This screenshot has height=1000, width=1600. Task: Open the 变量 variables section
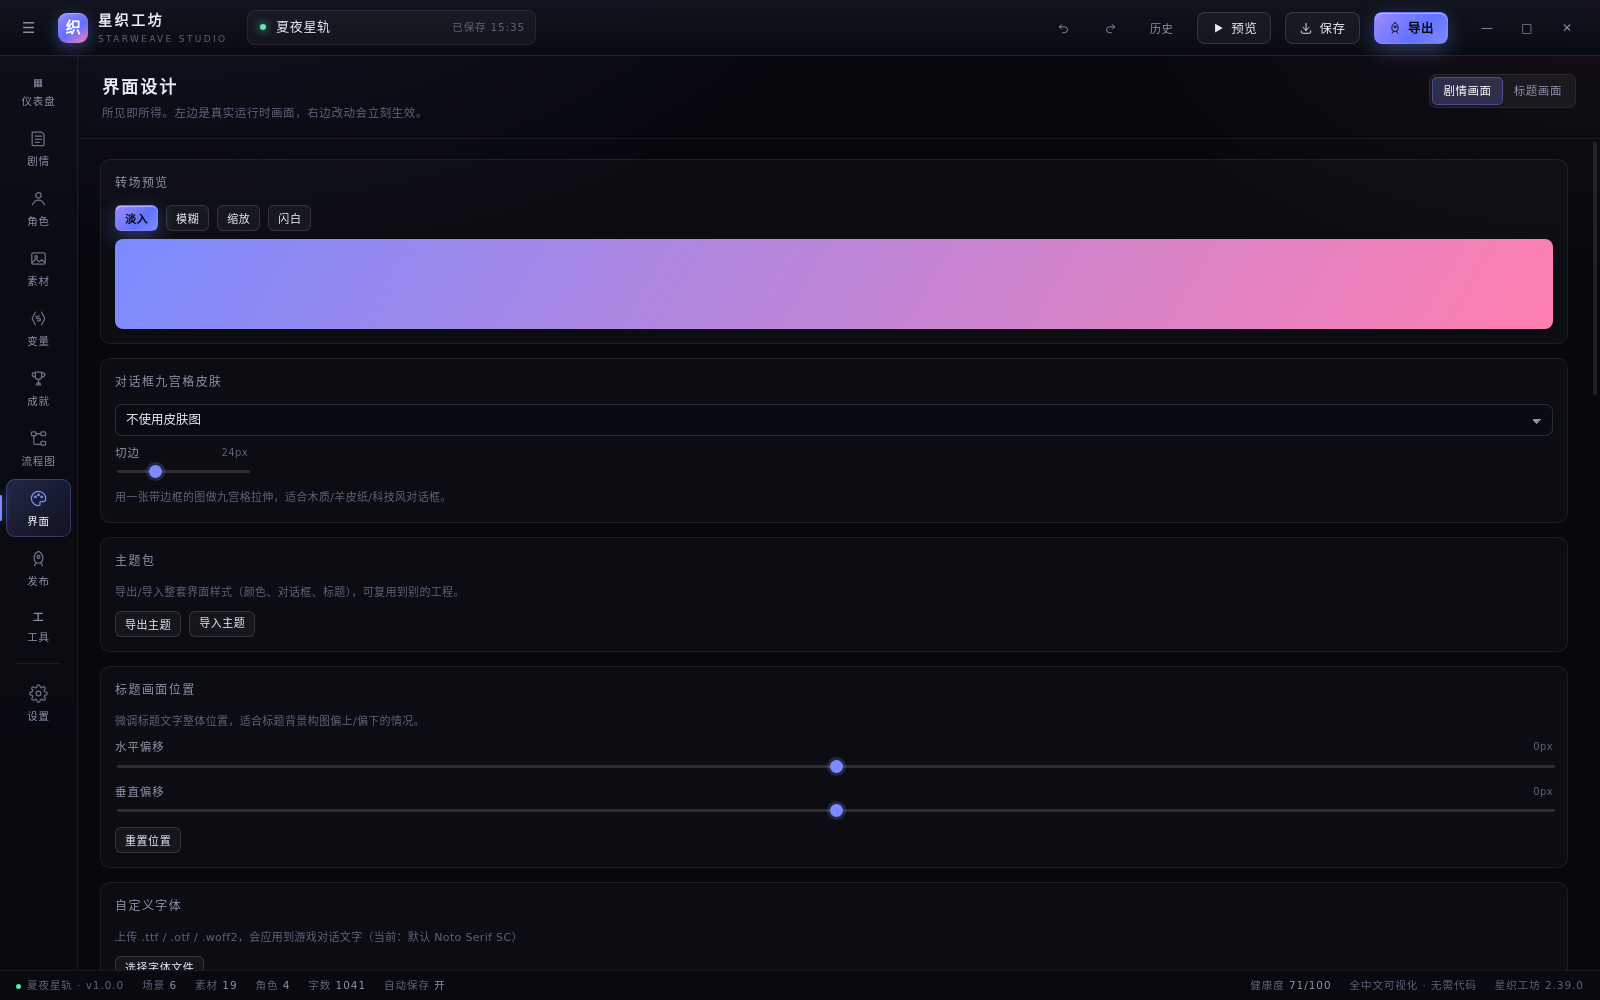38,328
